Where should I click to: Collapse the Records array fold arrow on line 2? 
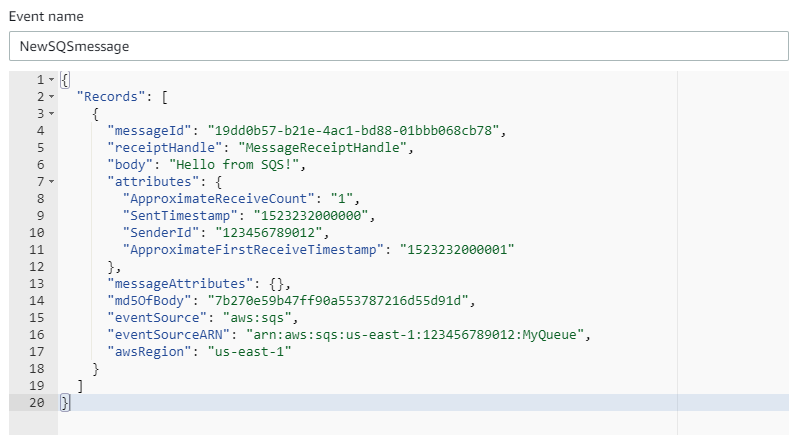[51, 97]
